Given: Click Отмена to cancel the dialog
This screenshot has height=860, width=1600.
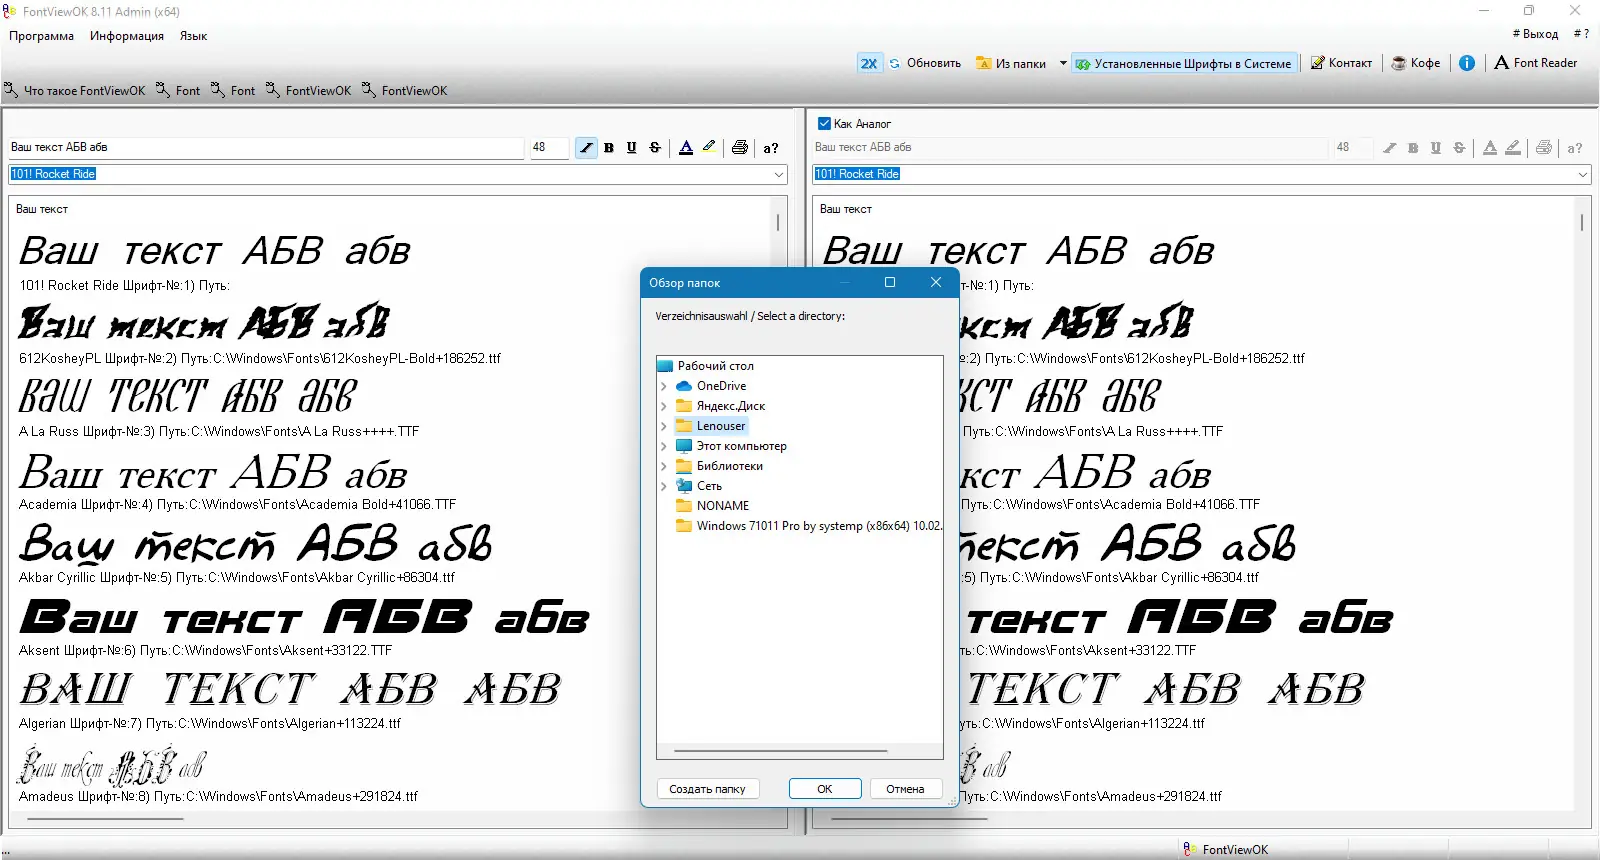Looking at the screenshot, I should click(x=905, y=789).
